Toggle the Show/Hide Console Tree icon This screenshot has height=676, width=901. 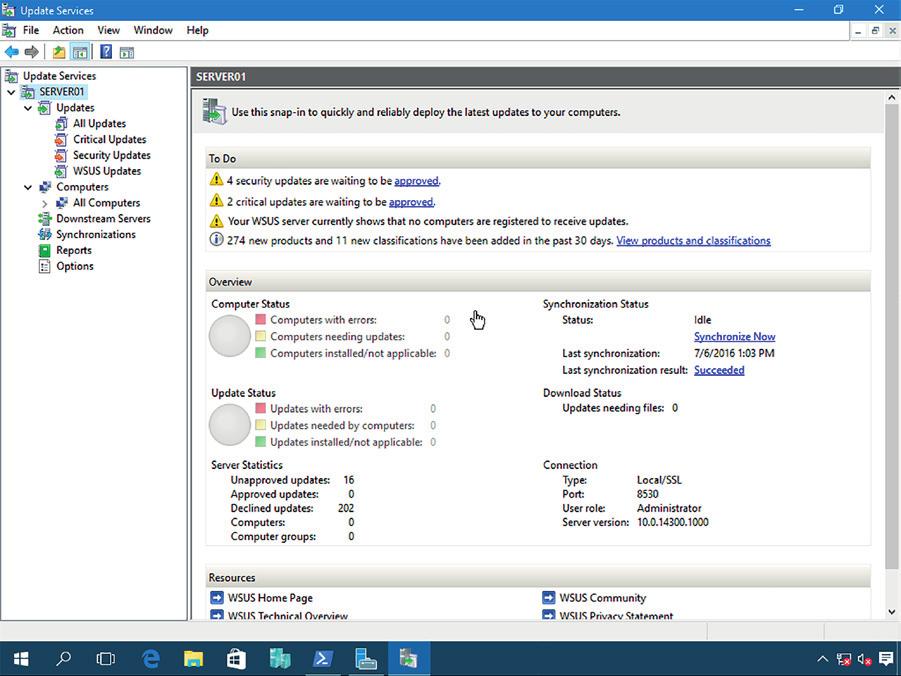click(80, 52)
